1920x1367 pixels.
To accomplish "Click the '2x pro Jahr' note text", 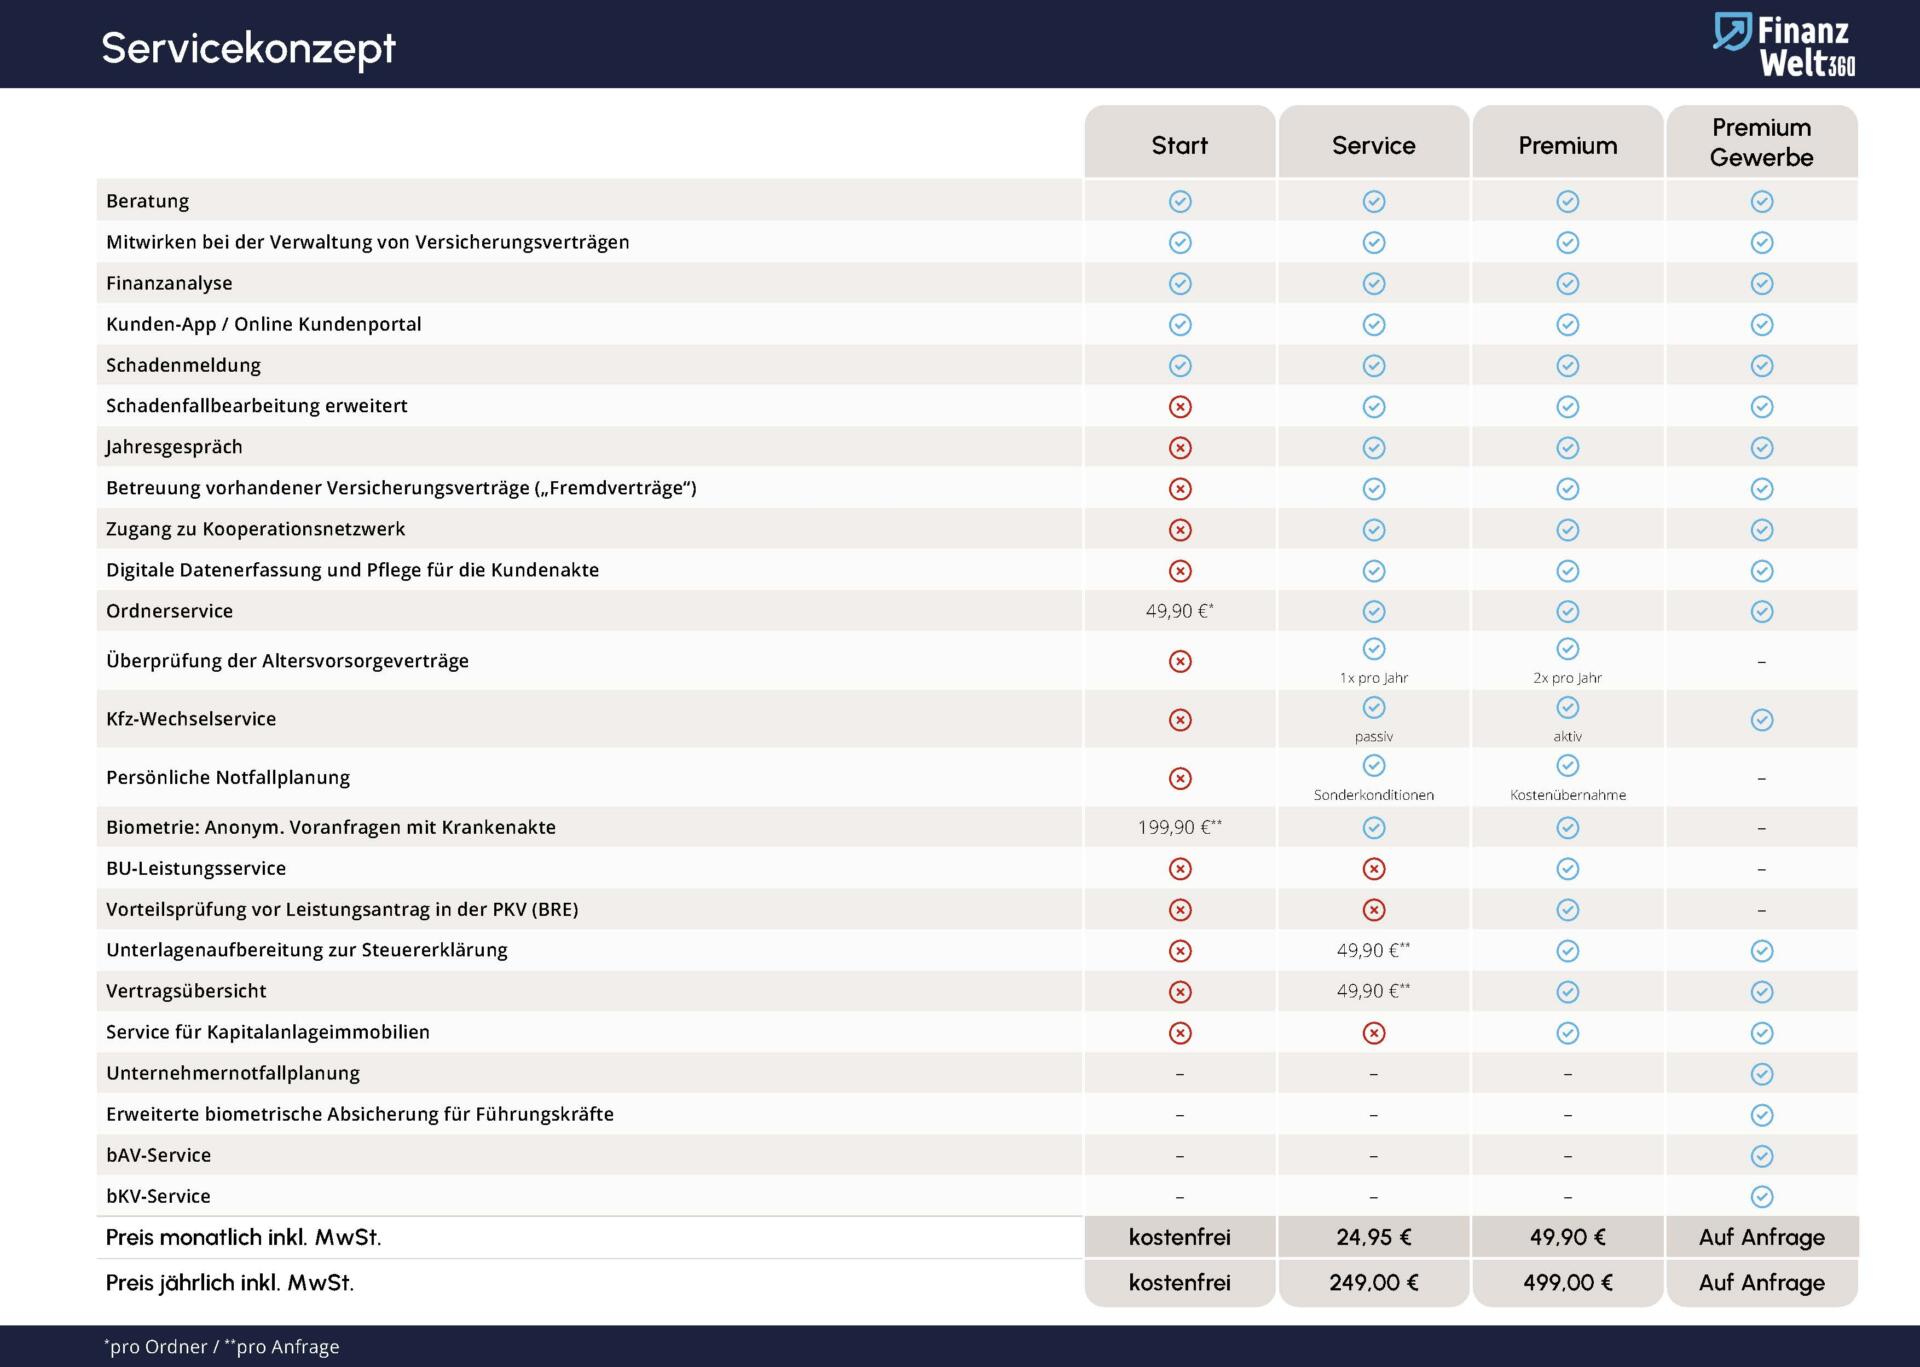I will pos(1568,678).
